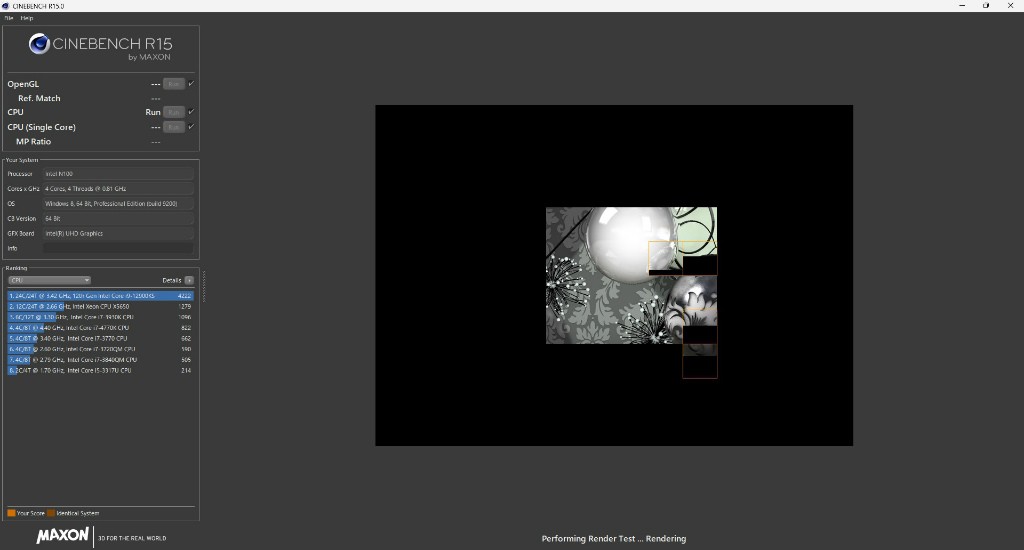1024x550 pixels.
Task: Select ranking entry Intel Xeon CPU X5650
Action: point(101,306)
